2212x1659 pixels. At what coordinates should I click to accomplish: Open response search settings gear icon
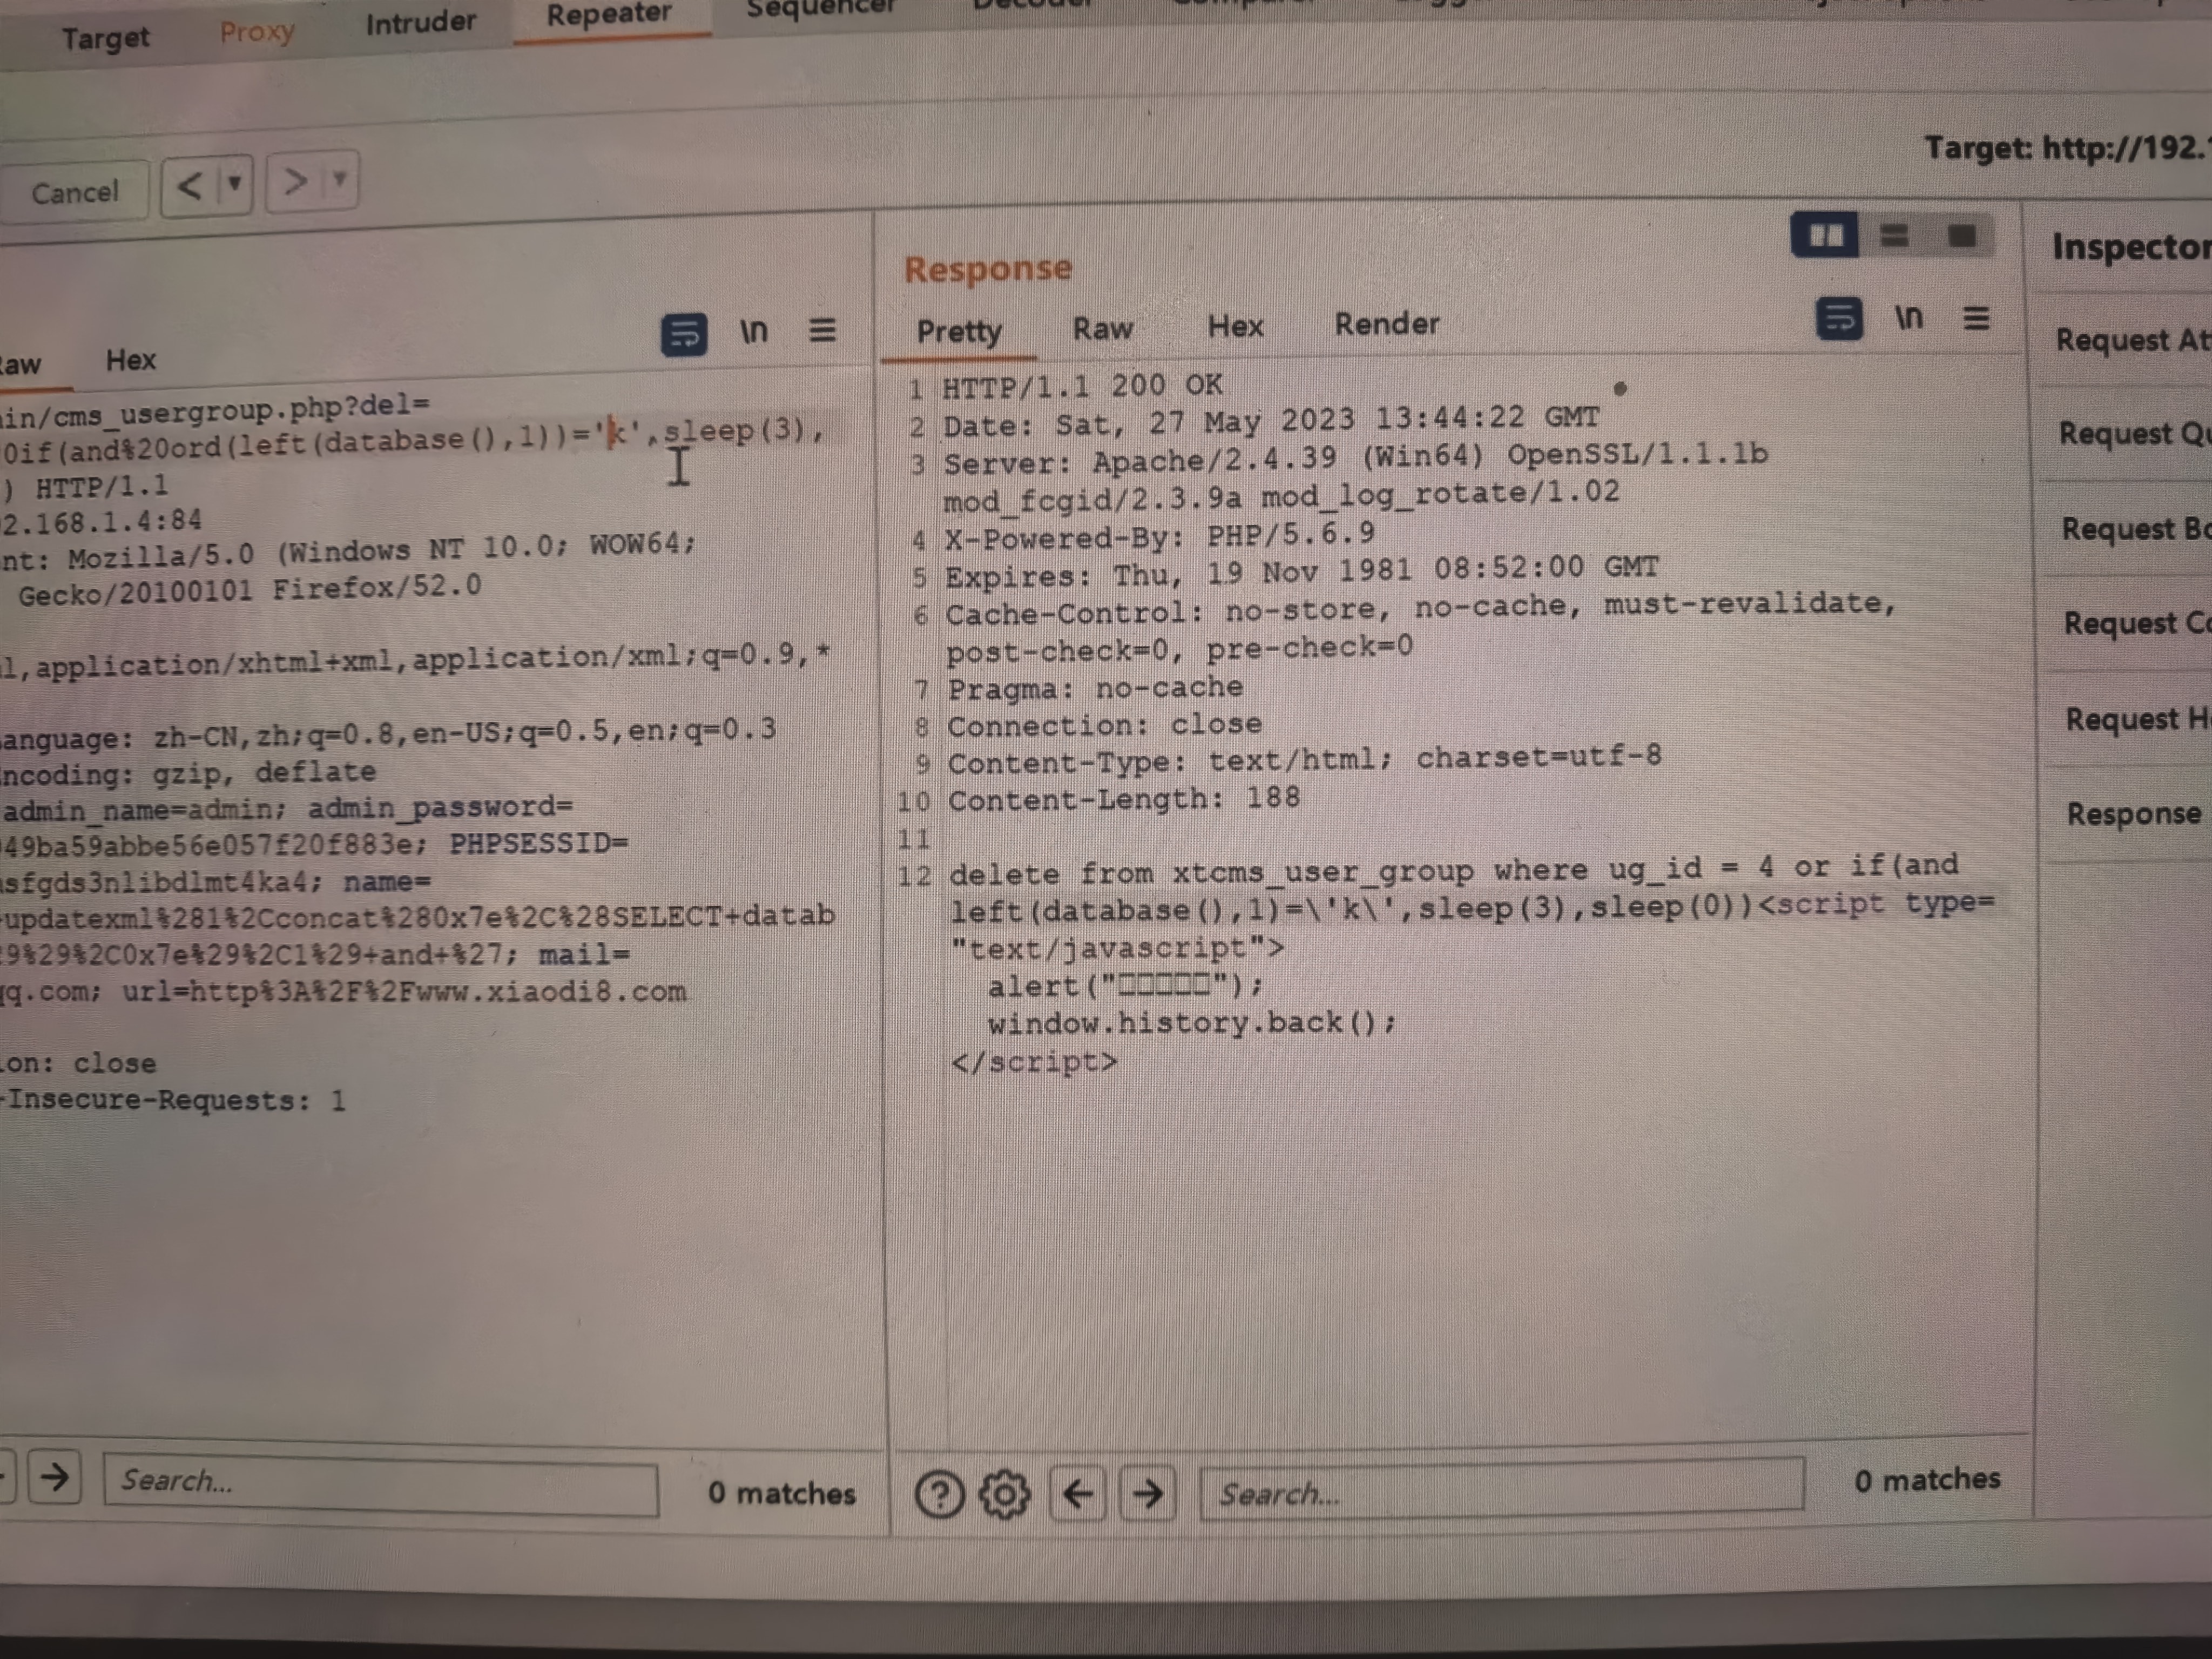1004,1494
